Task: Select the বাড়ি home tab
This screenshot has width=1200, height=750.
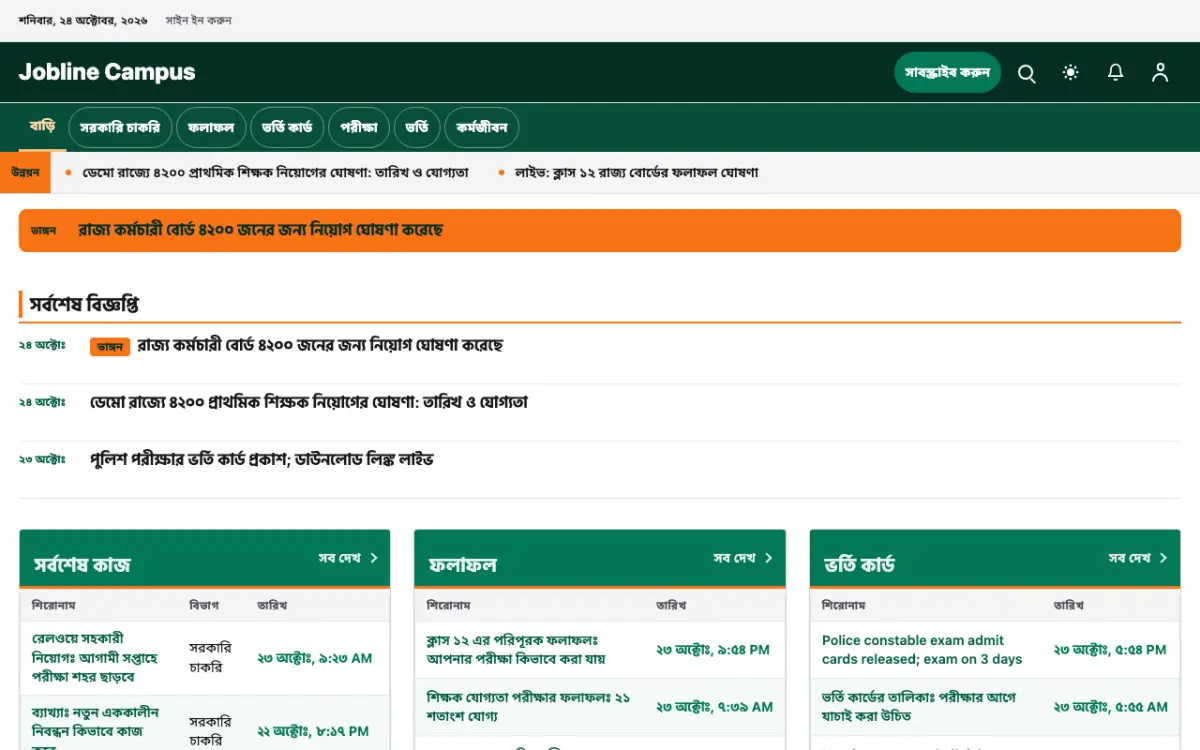Action: [x=42, y=127]
